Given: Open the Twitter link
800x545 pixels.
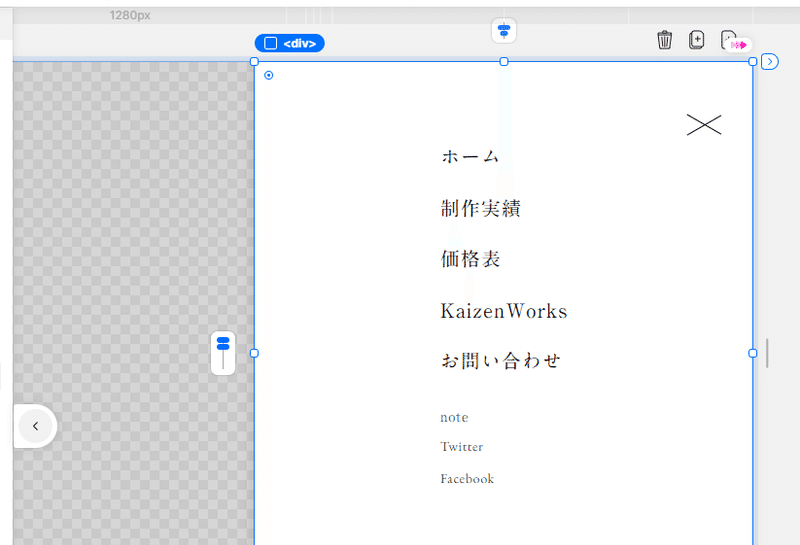Looking at the screenshot, I should tap(462, 447).
